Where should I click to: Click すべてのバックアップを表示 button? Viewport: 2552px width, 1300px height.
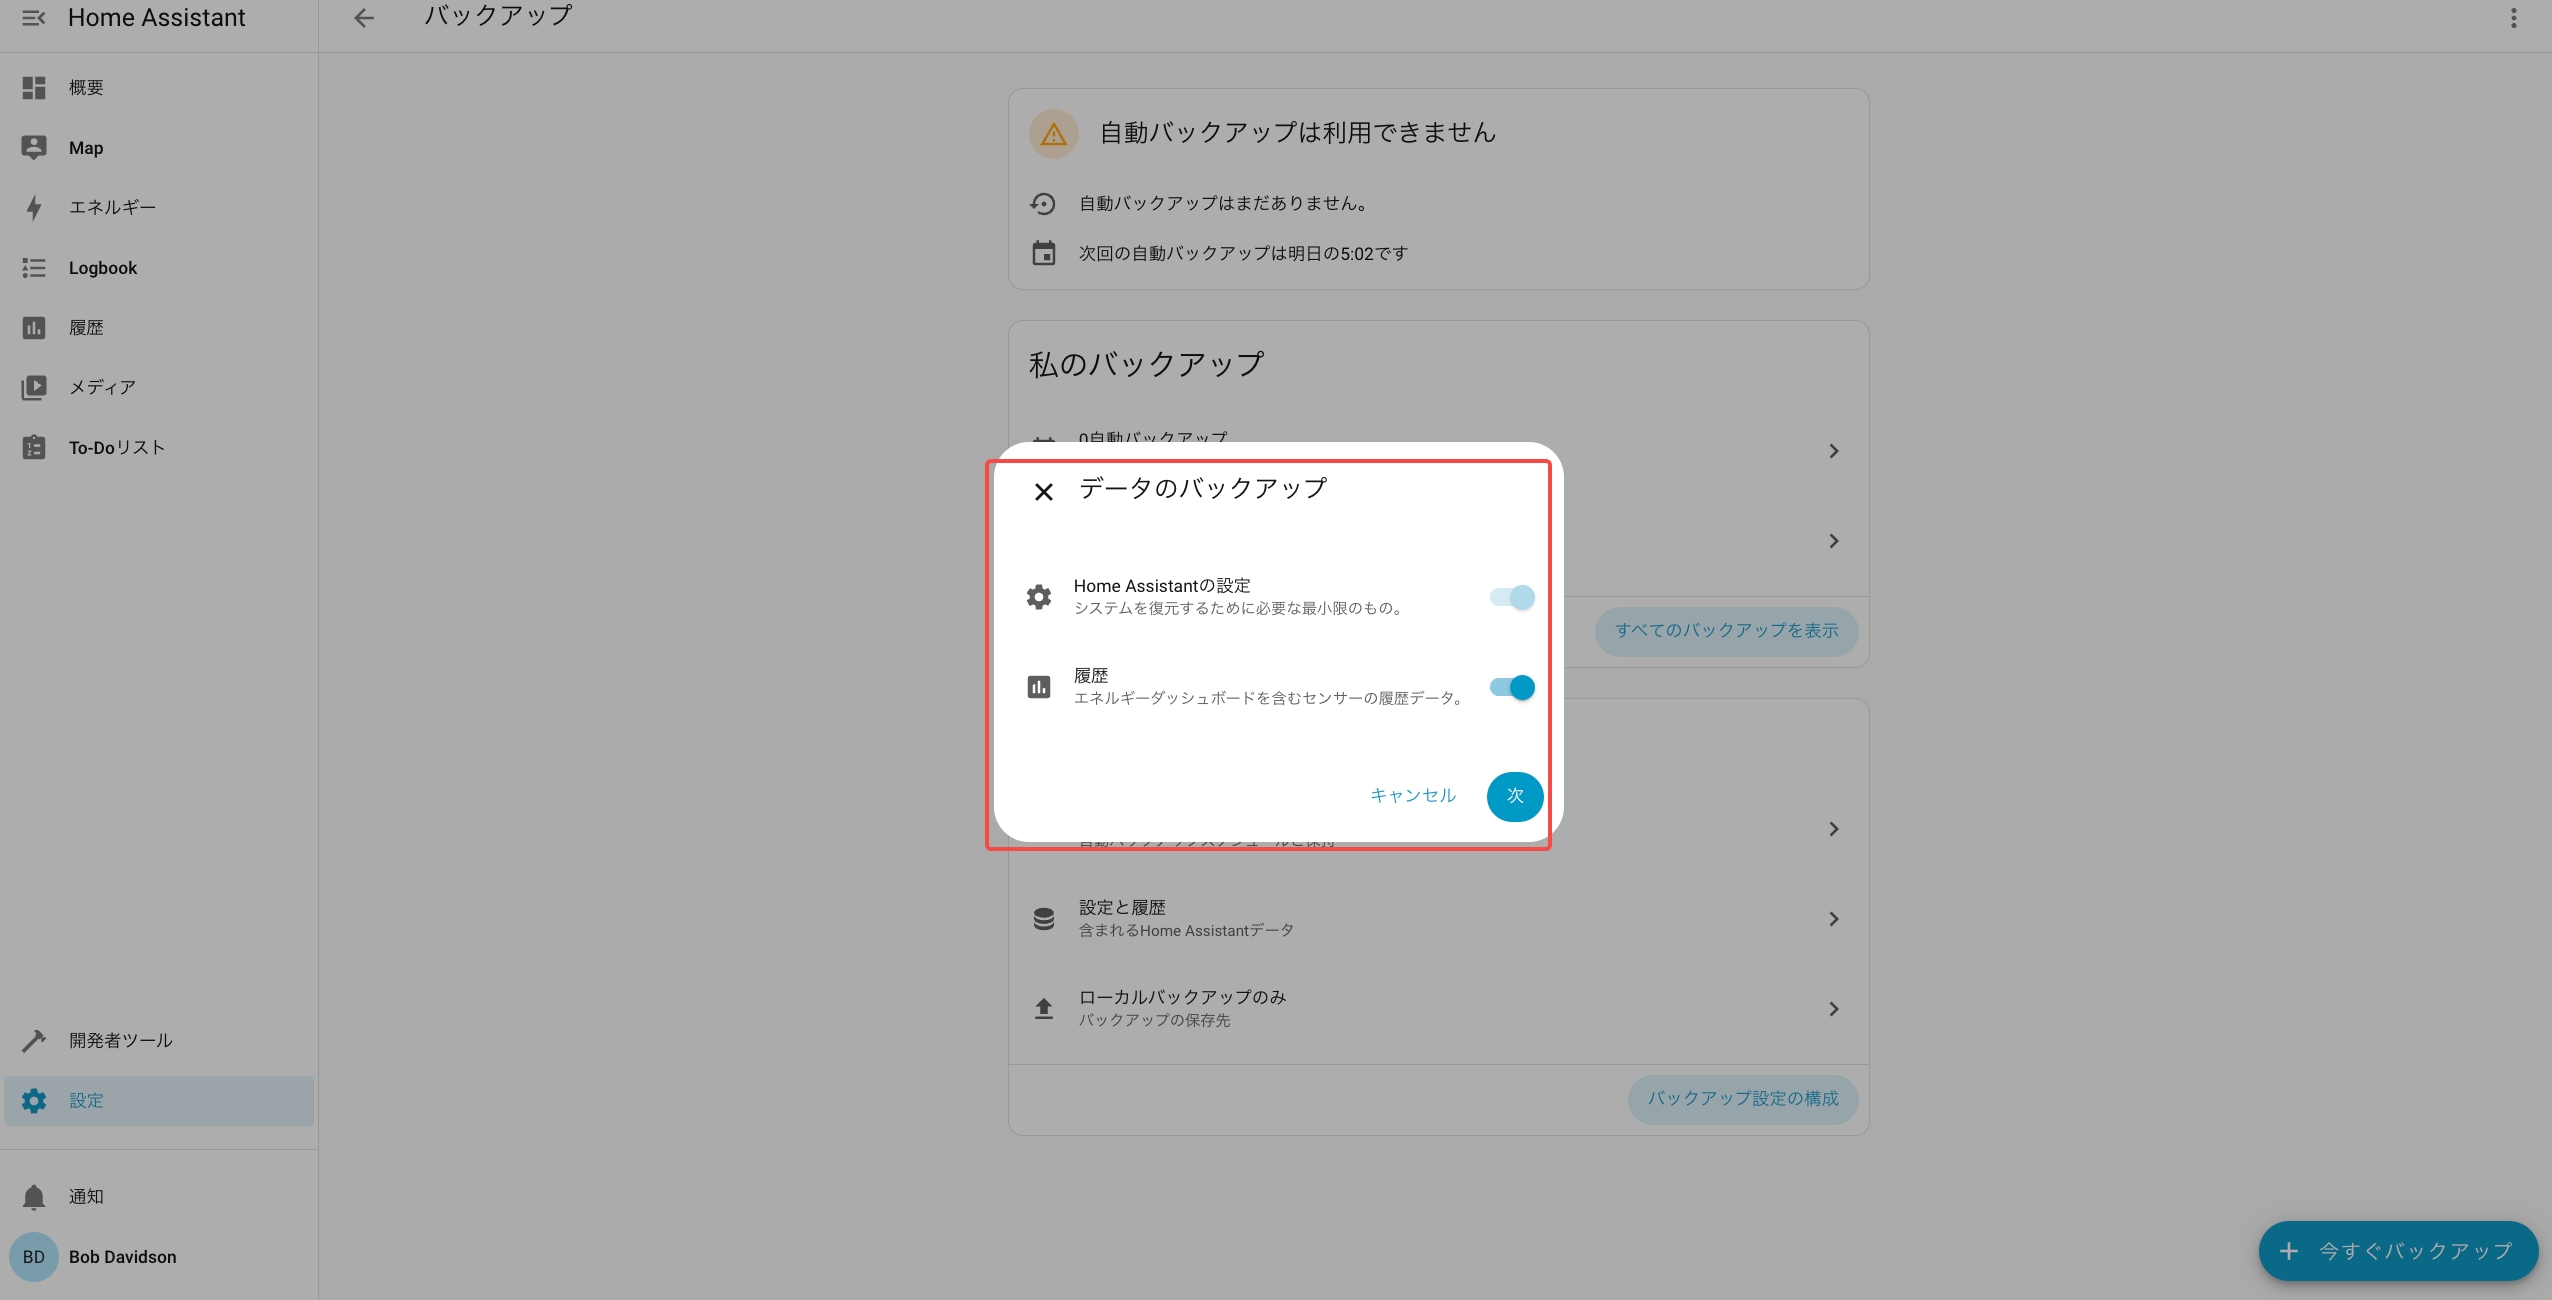click(1727, 631)
